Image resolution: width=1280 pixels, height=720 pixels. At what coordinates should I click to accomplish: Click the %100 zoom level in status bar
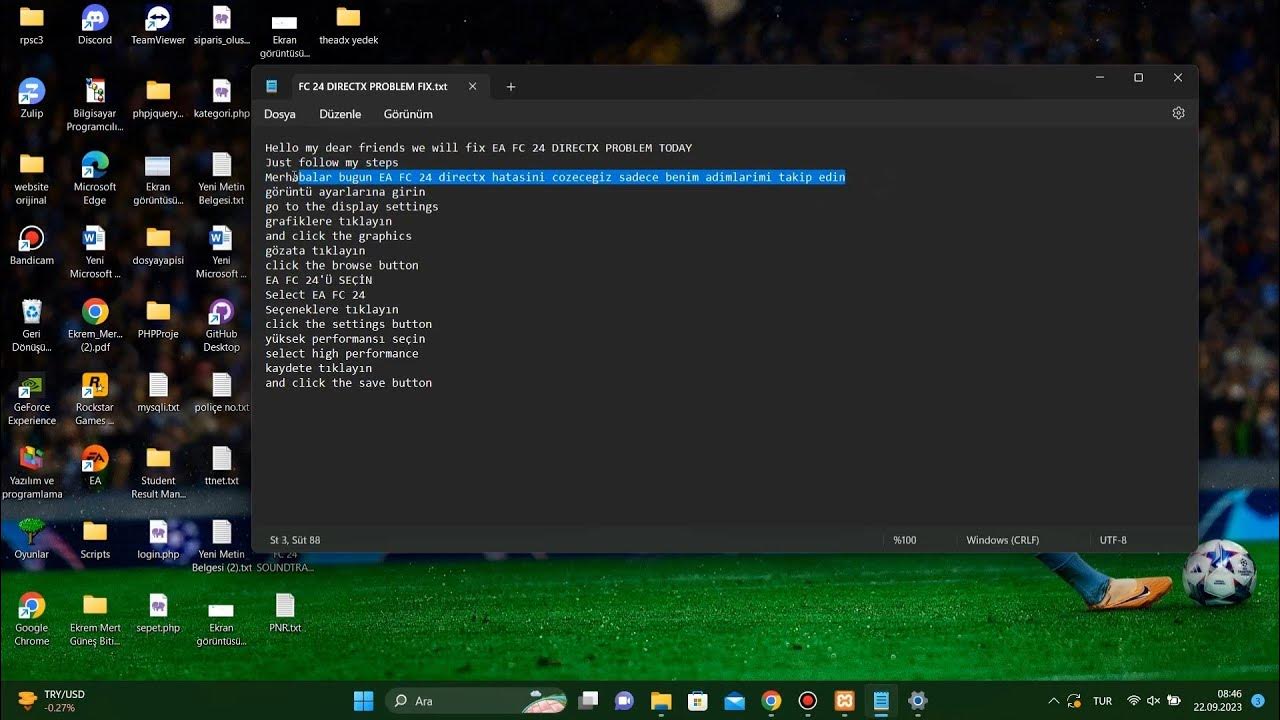coord(904,540)
